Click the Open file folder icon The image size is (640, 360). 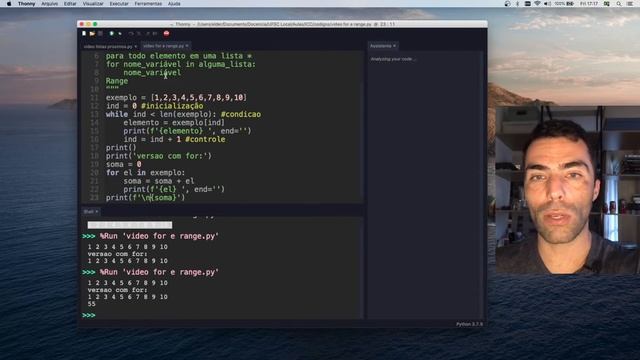pos(92,33)
